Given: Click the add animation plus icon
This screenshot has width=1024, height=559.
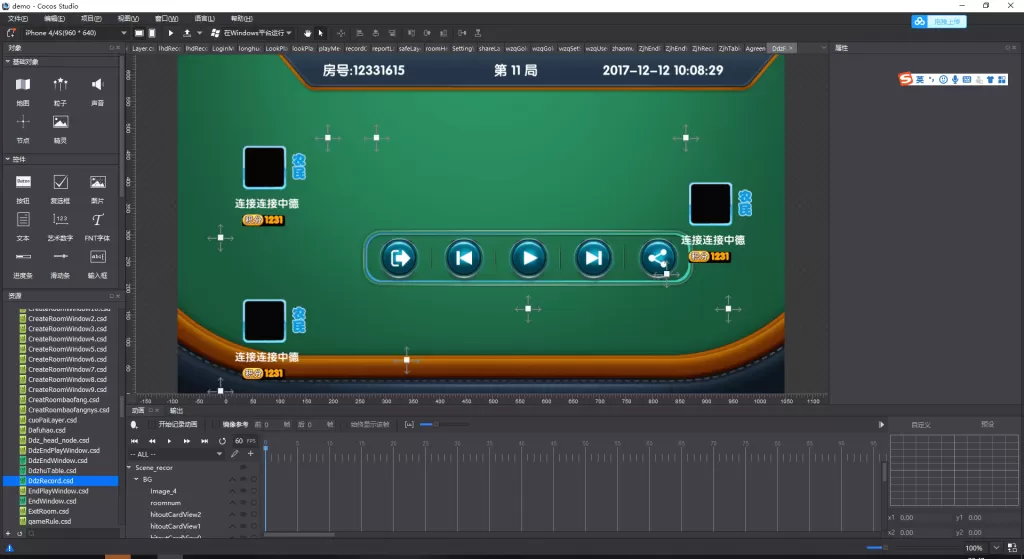Looking at the screenshot, I should [251, 453].
